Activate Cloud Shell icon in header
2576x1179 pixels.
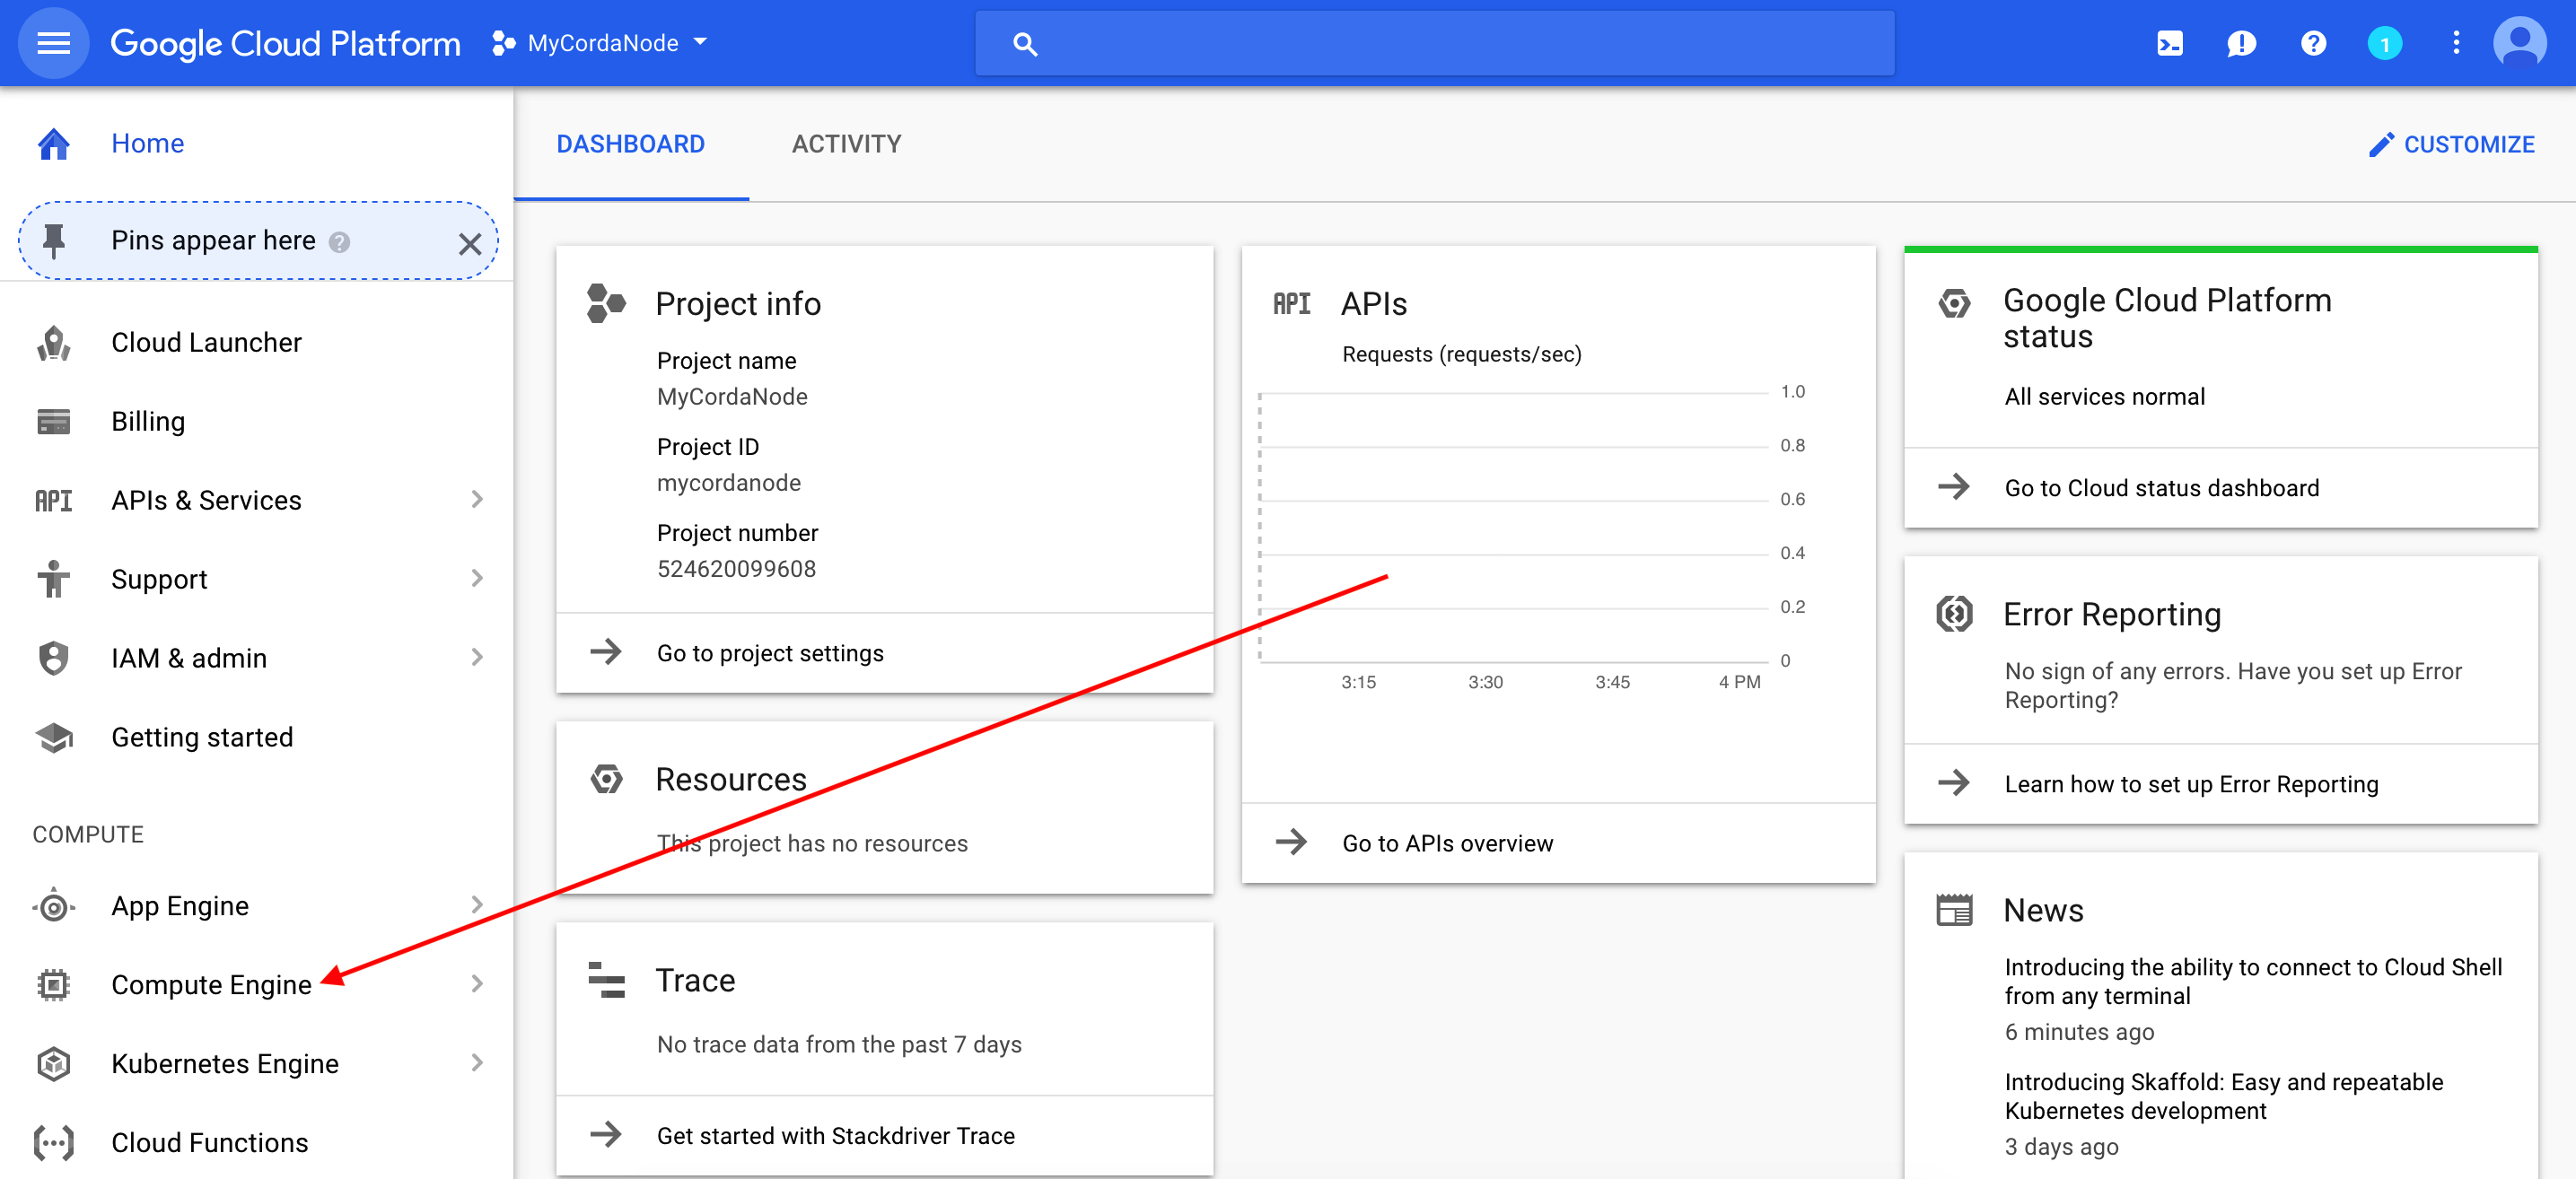(x=2169, y=43)
